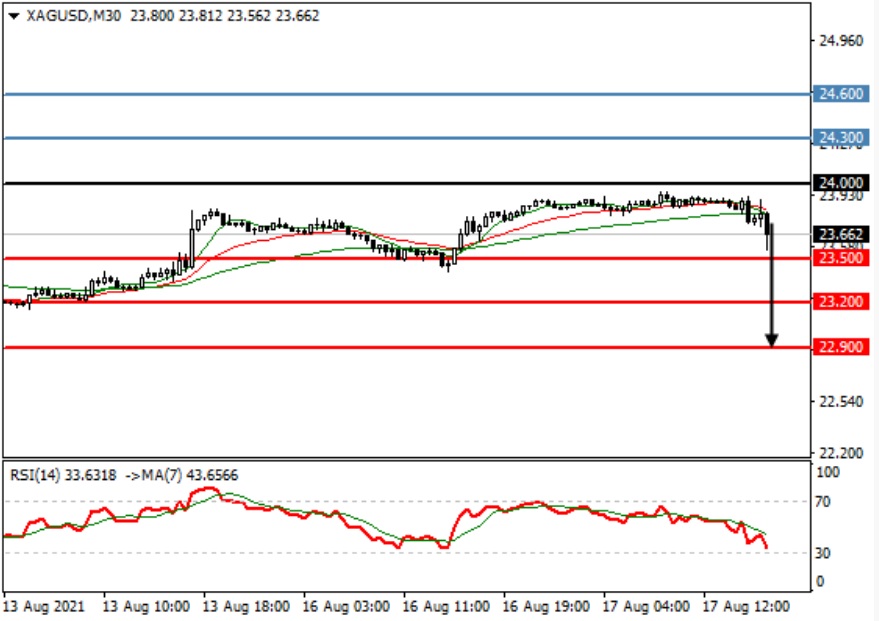The image size is (879, 621).
Task: Click the ->MA(7) 43.6566 indicator label
Action: pyautogui.click(x=182, y=475)
